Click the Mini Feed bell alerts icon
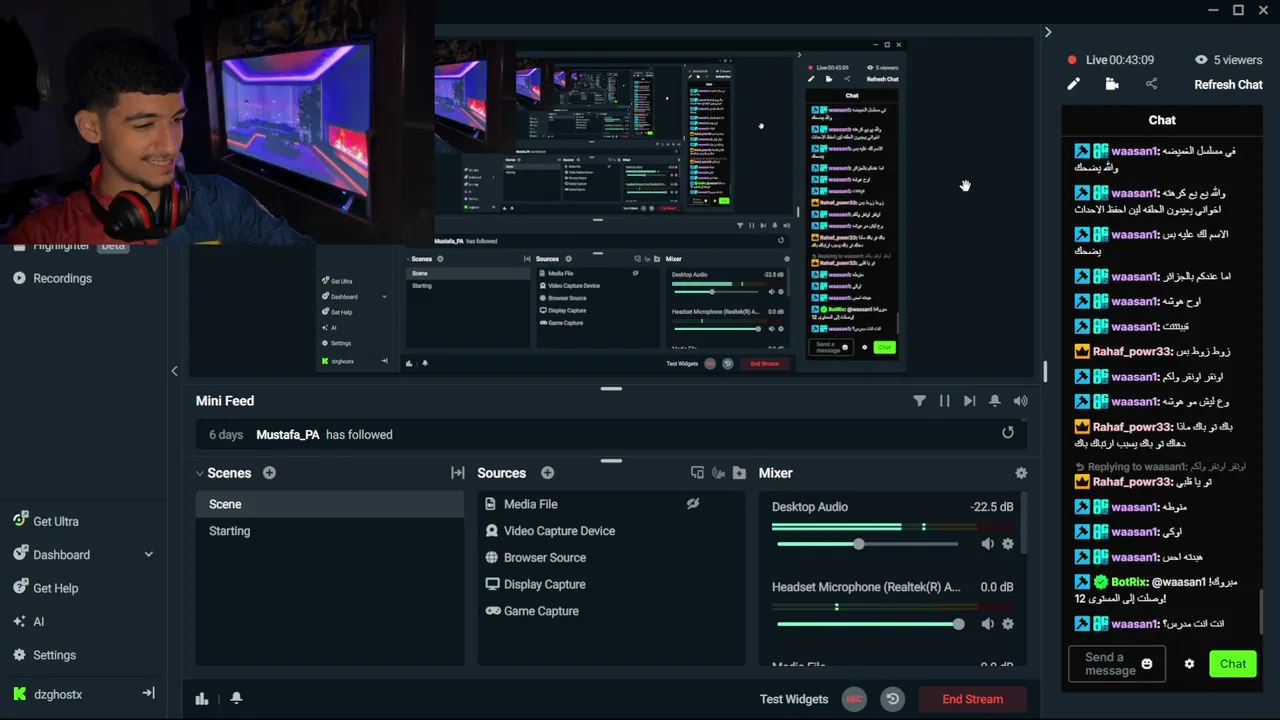Screen dimensions: 1280x720 (x=994, y=401)
